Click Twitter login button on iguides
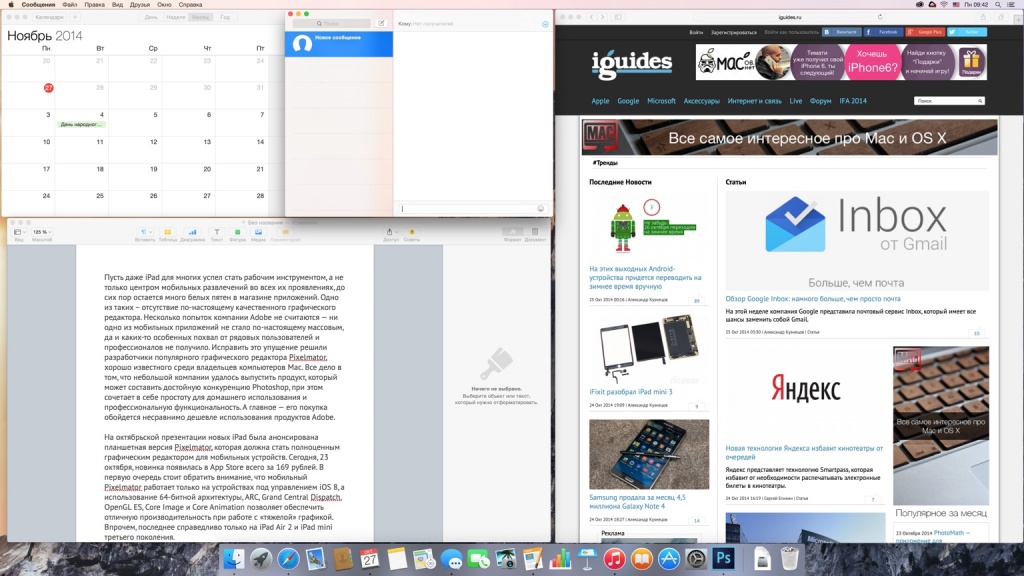This screenshot has height=576, width=1024. pos(967,31)
